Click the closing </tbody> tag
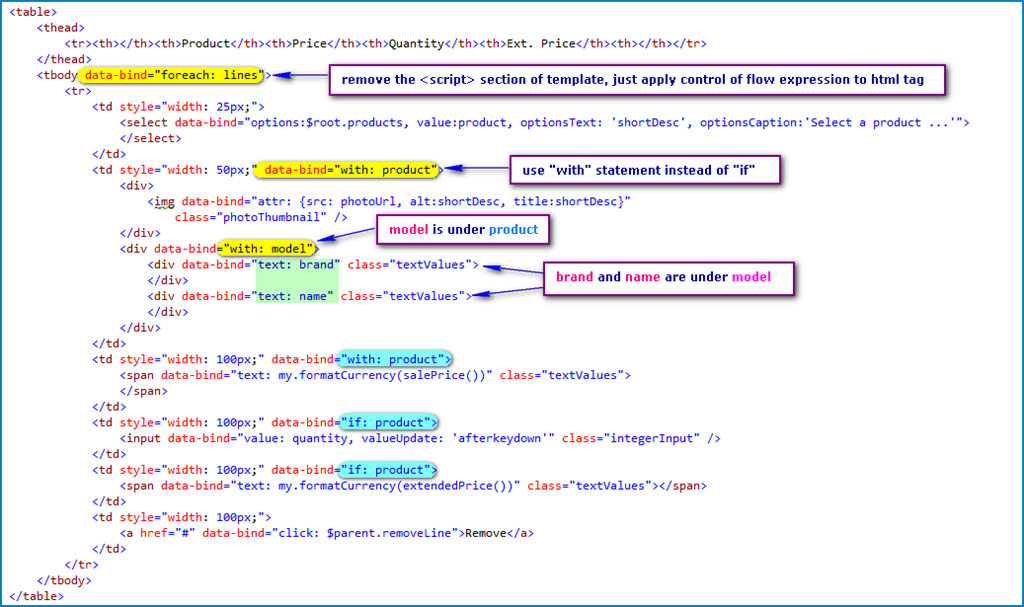Image resolution: width=1024 pixels, height=607 pixels. [x=64, y=580]
